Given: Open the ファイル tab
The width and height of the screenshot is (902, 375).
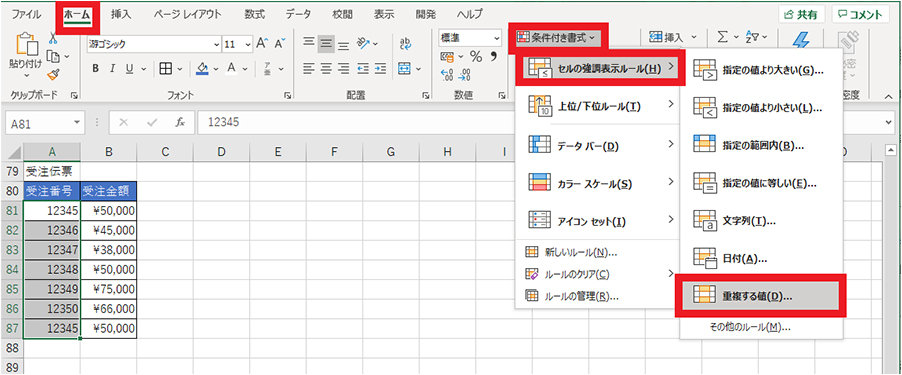Looking at the screenshot, I should point(26,14).
